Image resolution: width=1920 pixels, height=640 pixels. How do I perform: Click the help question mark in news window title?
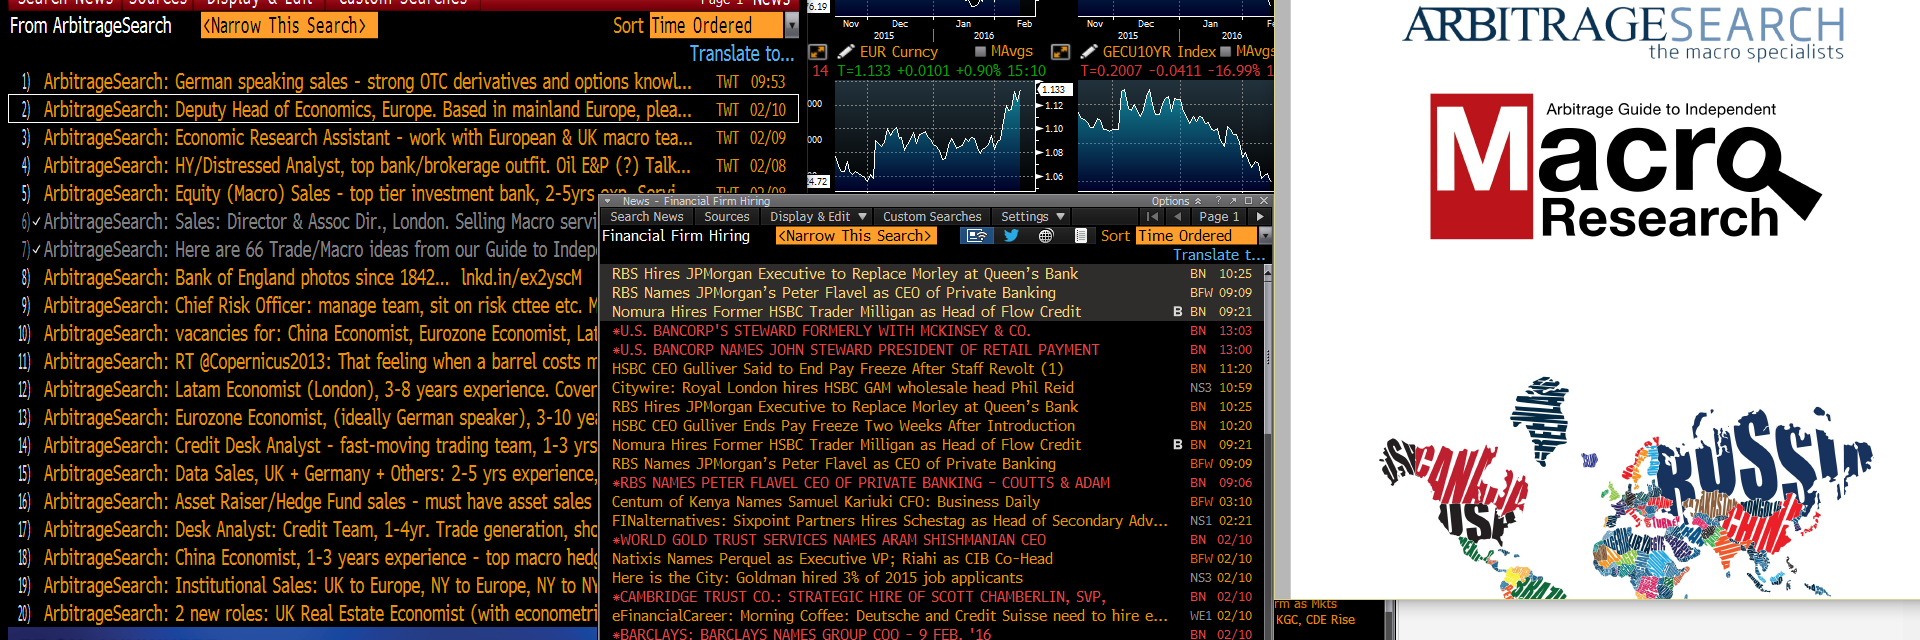pos(1218,201)
